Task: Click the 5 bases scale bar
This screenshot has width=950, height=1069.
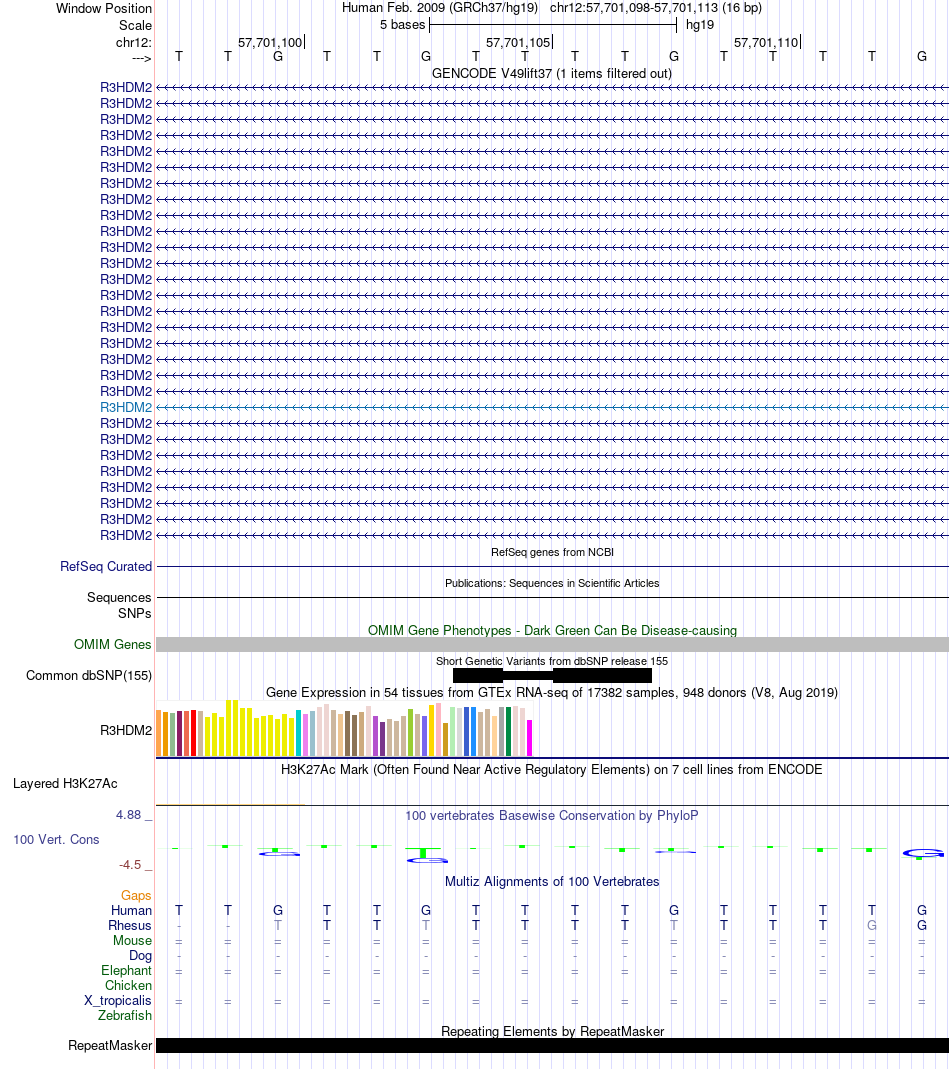Action: [552, 25]
